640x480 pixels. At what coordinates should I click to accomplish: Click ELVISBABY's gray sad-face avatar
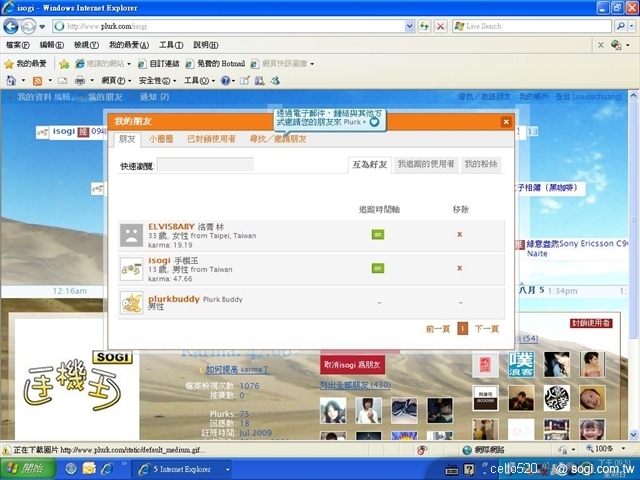pyautogui.click(x=131, y=236)
